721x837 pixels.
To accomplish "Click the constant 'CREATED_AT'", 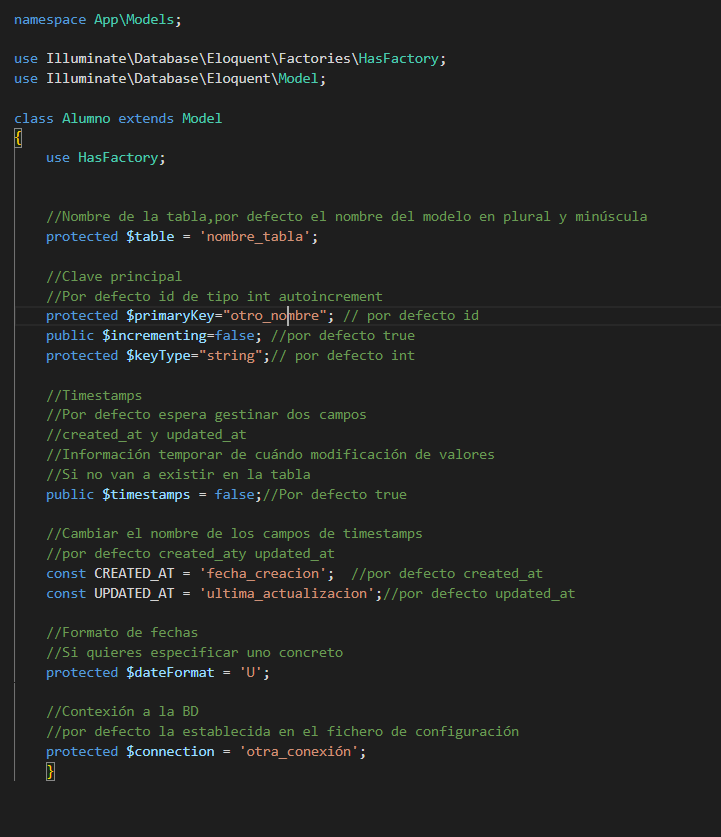I will pyautogui.click(x=134, y=573).
